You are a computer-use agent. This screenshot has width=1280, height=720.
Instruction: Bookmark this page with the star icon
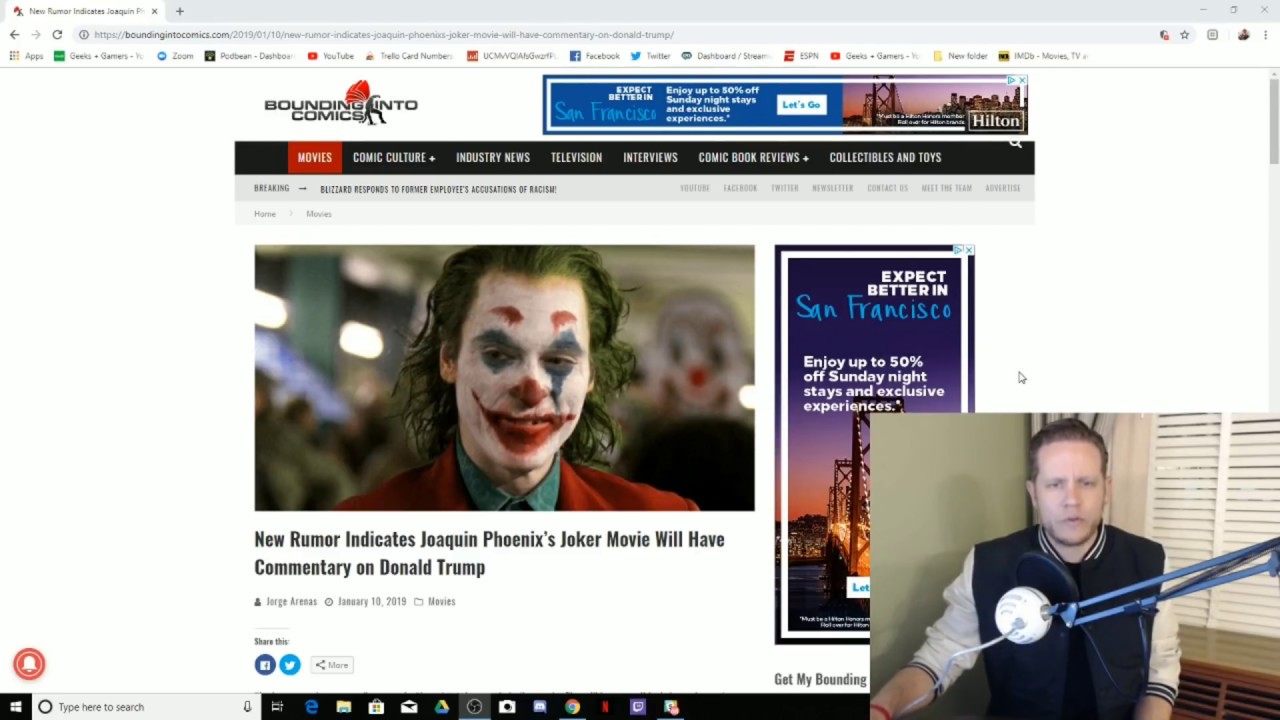coord(1184,34)
